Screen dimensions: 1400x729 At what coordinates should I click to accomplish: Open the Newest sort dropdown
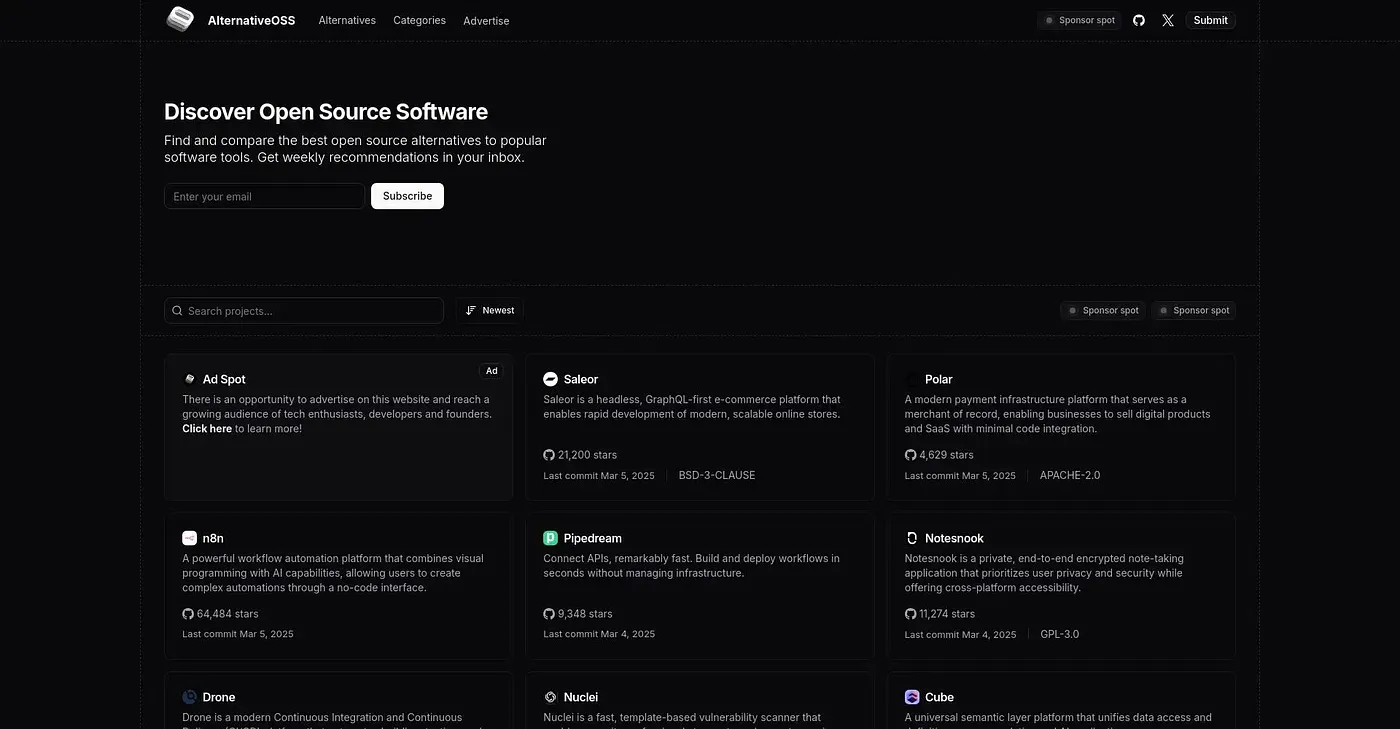click(x=490, y=310)
